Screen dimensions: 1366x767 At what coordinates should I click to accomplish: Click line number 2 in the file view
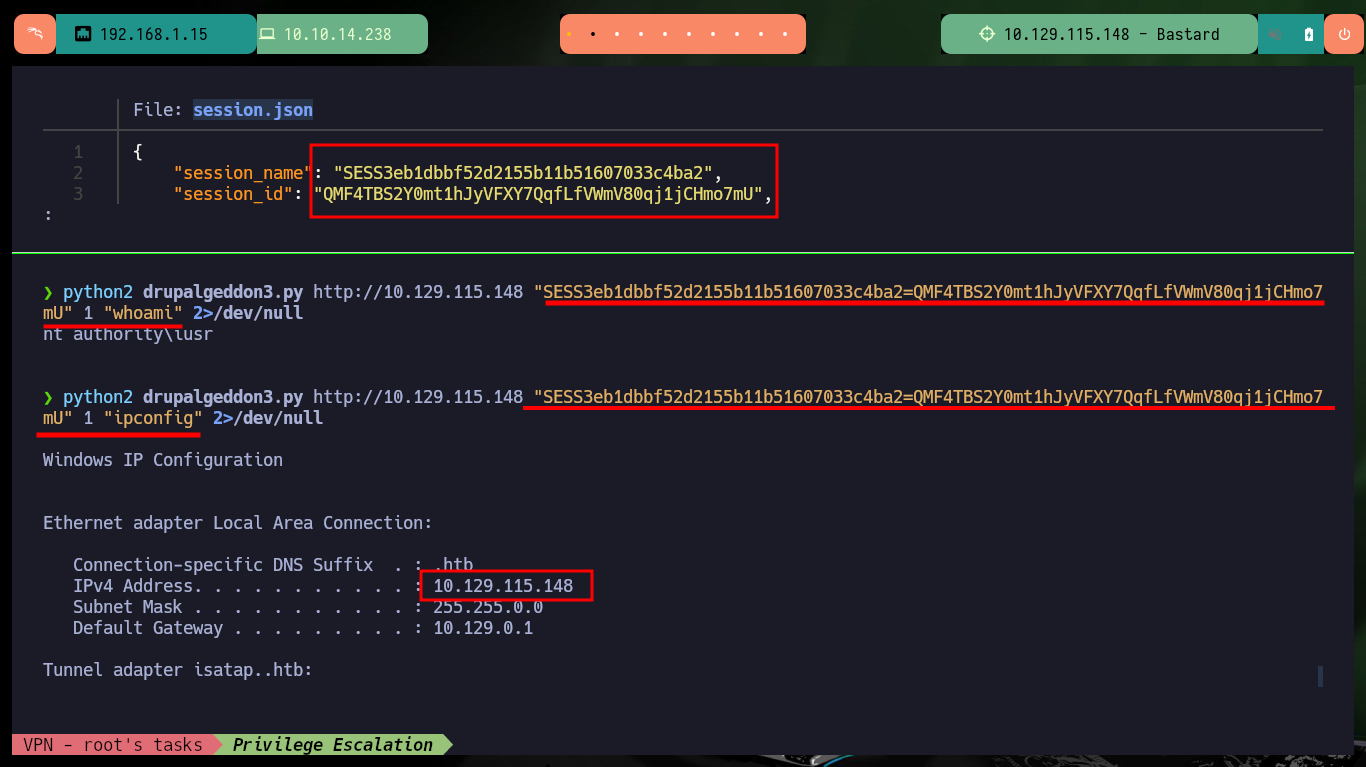click(78, 173)
